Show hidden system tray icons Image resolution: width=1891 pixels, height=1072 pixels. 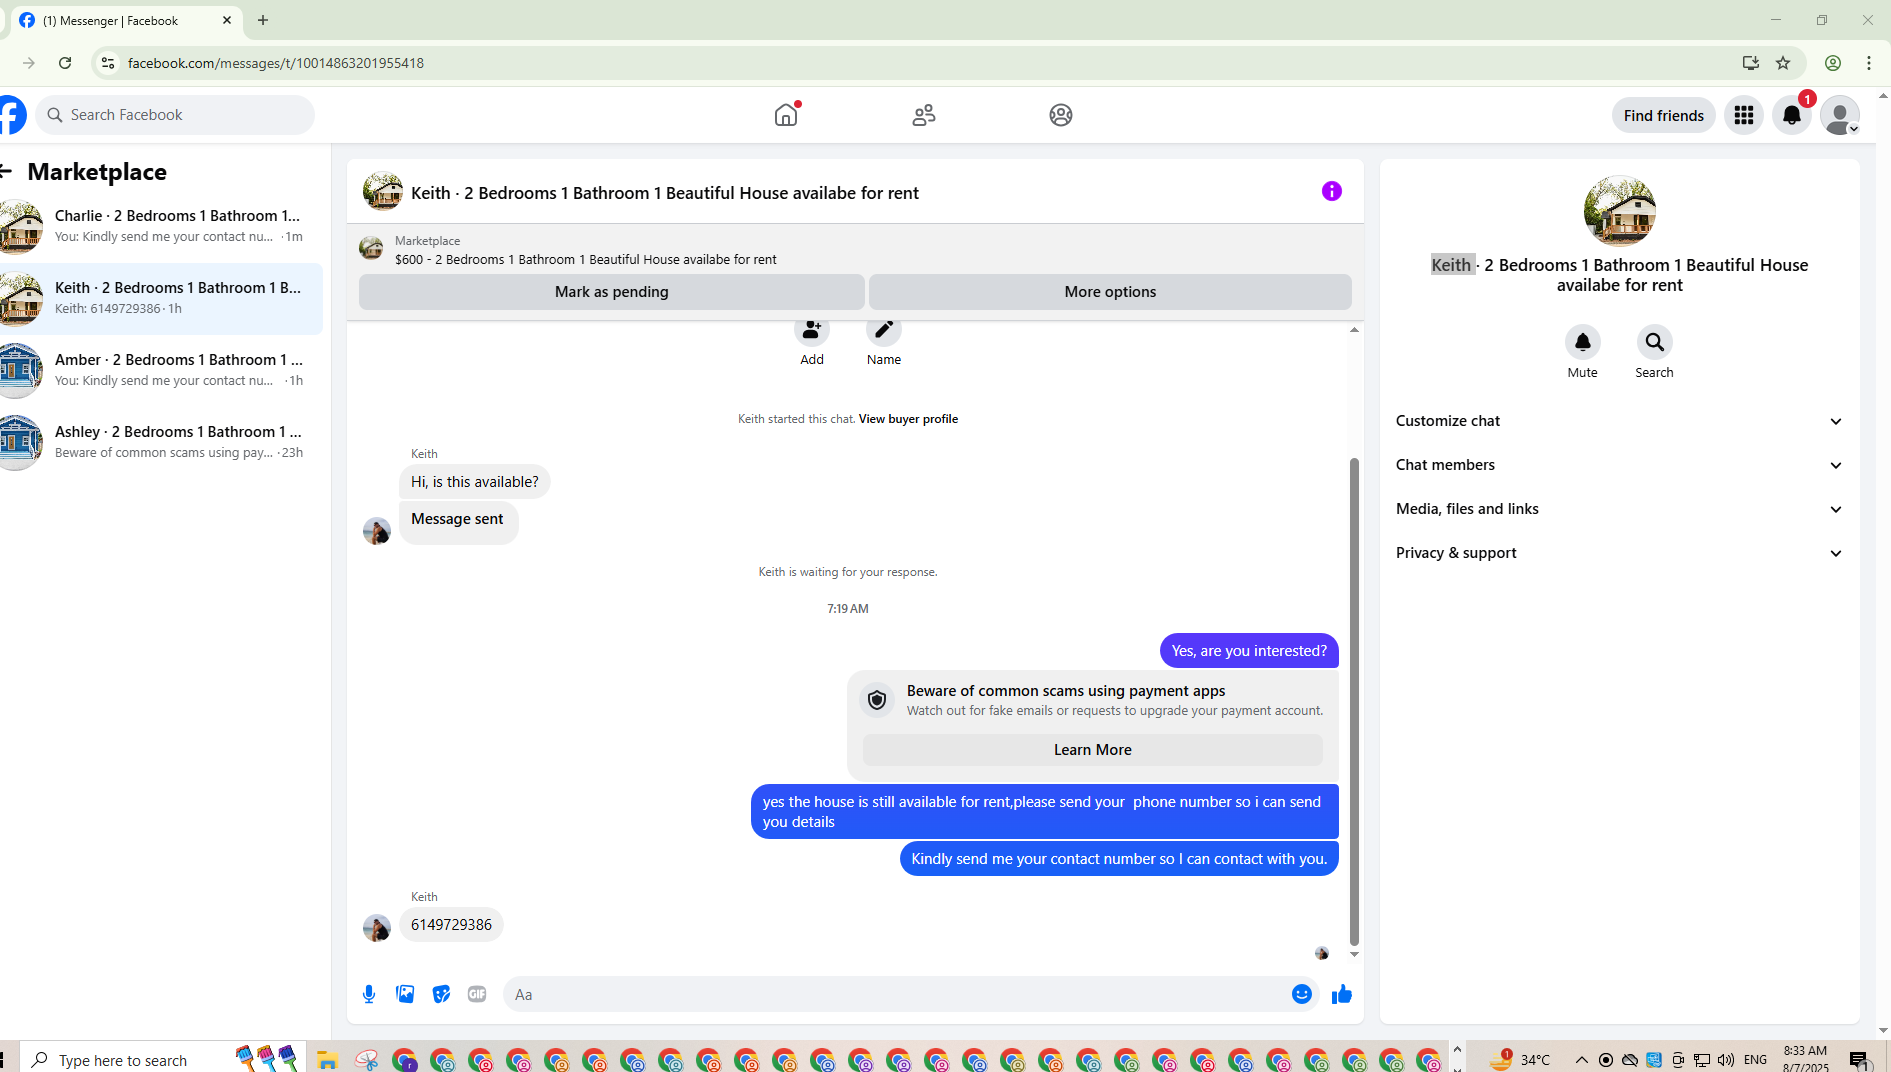tap(1581, 1060)
